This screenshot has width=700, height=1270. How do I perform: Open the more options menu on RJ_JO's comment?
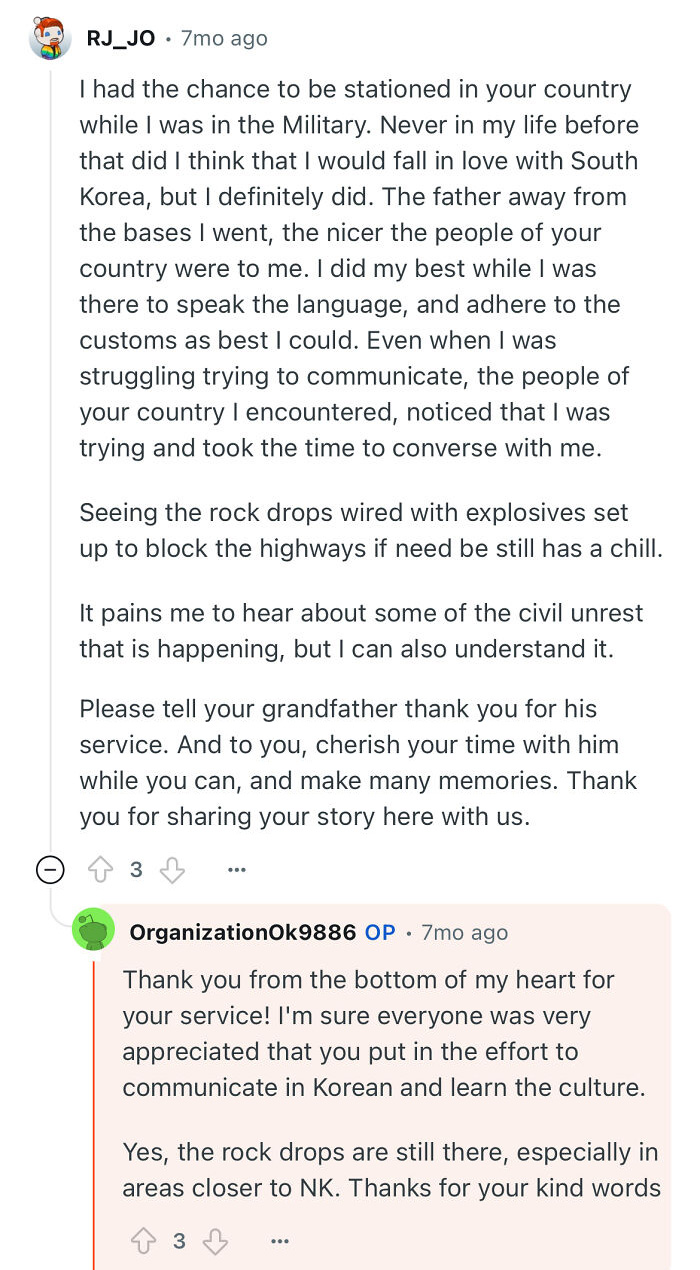[236, 870]
